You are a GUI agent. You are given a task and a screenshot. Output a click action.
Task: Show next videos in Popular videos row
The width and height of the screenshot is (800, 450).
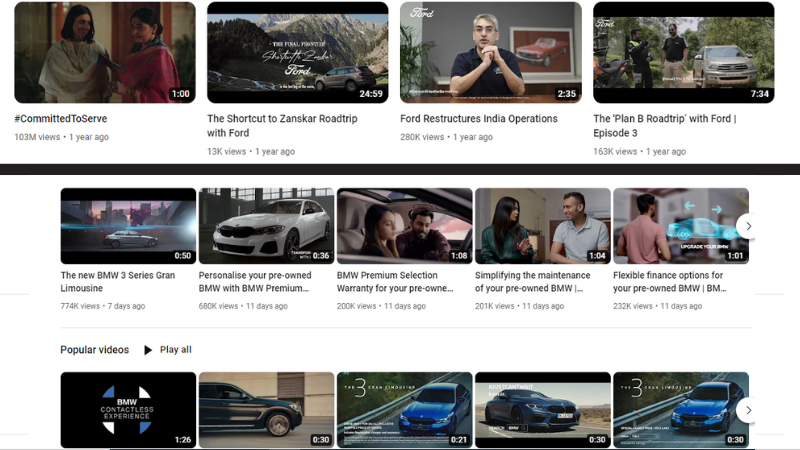[748, 410]
